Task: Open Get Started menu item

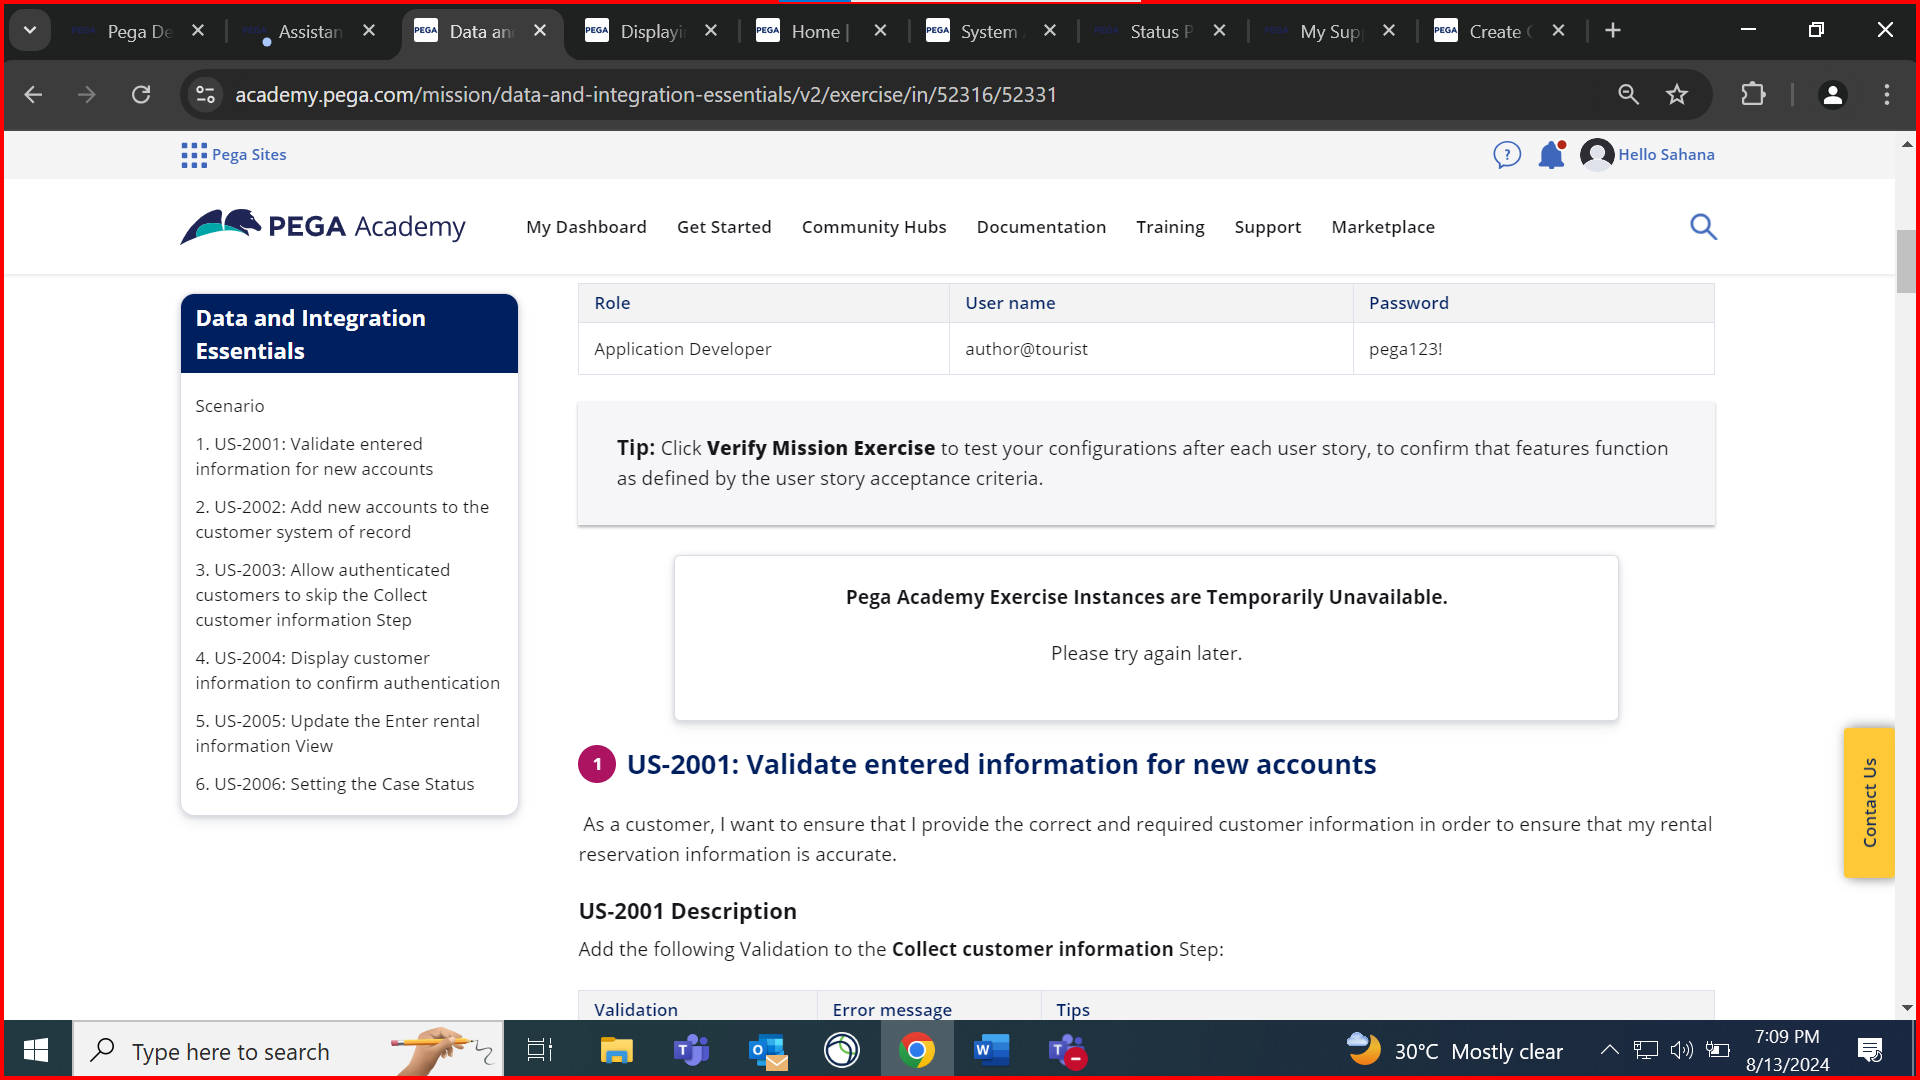Action: click(724, 227)
